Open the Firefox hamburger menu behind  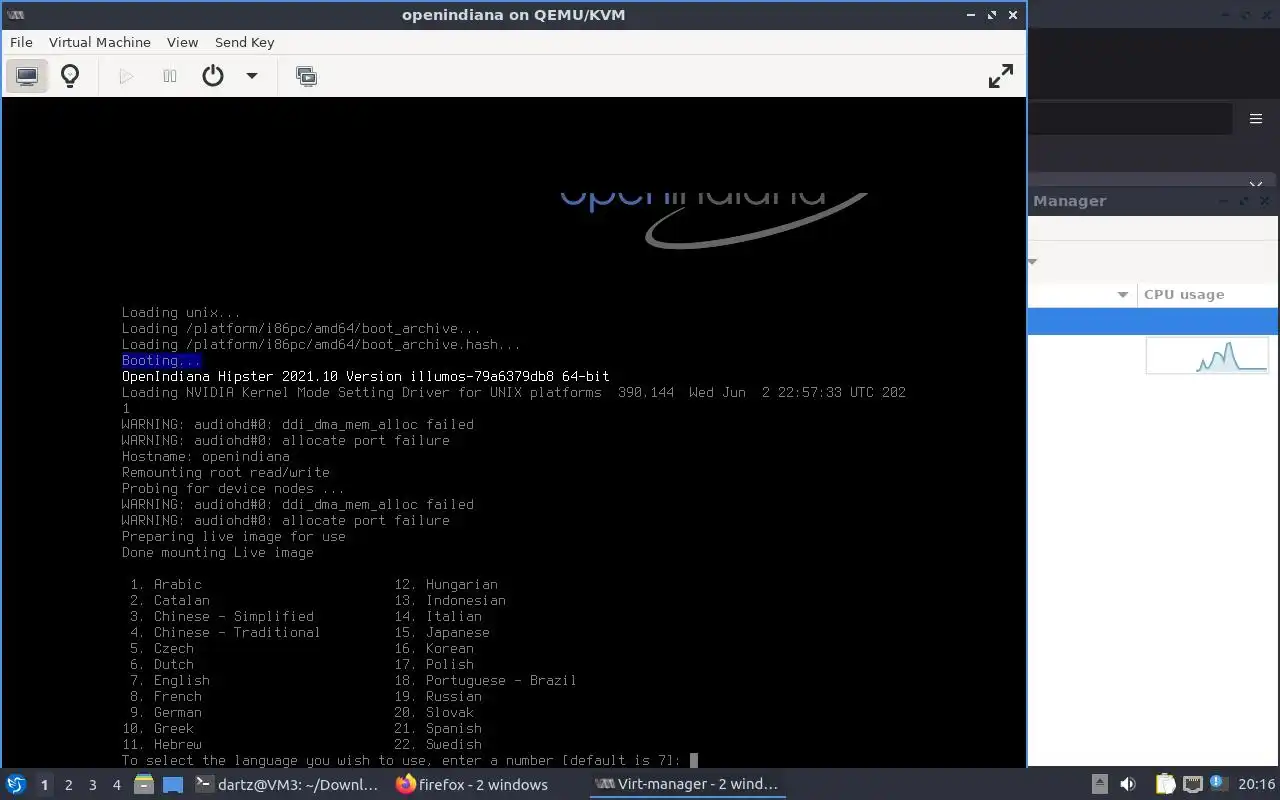pyautogui.click(x=1256, y=118)
